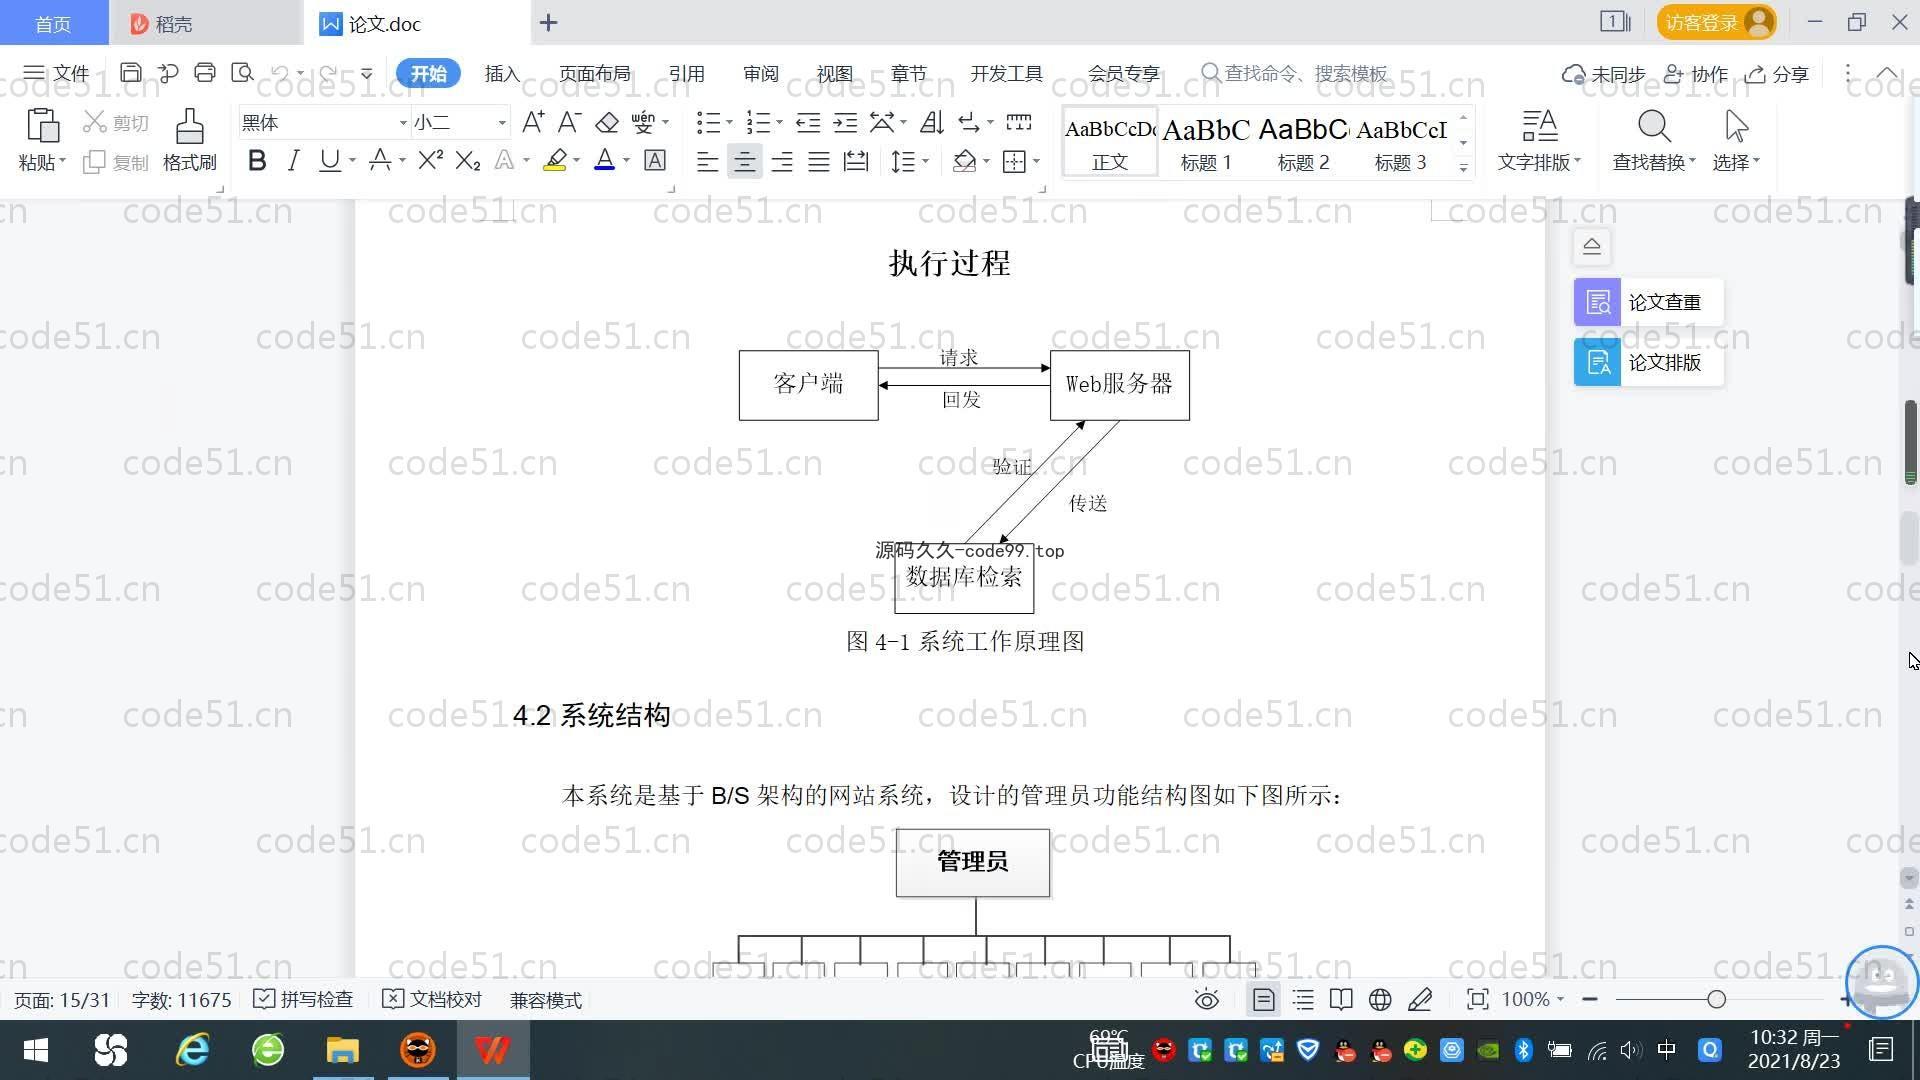Toggle Italic formatting
The height and width of the screenshot is (1080, 1920).
tap(293, 160)
